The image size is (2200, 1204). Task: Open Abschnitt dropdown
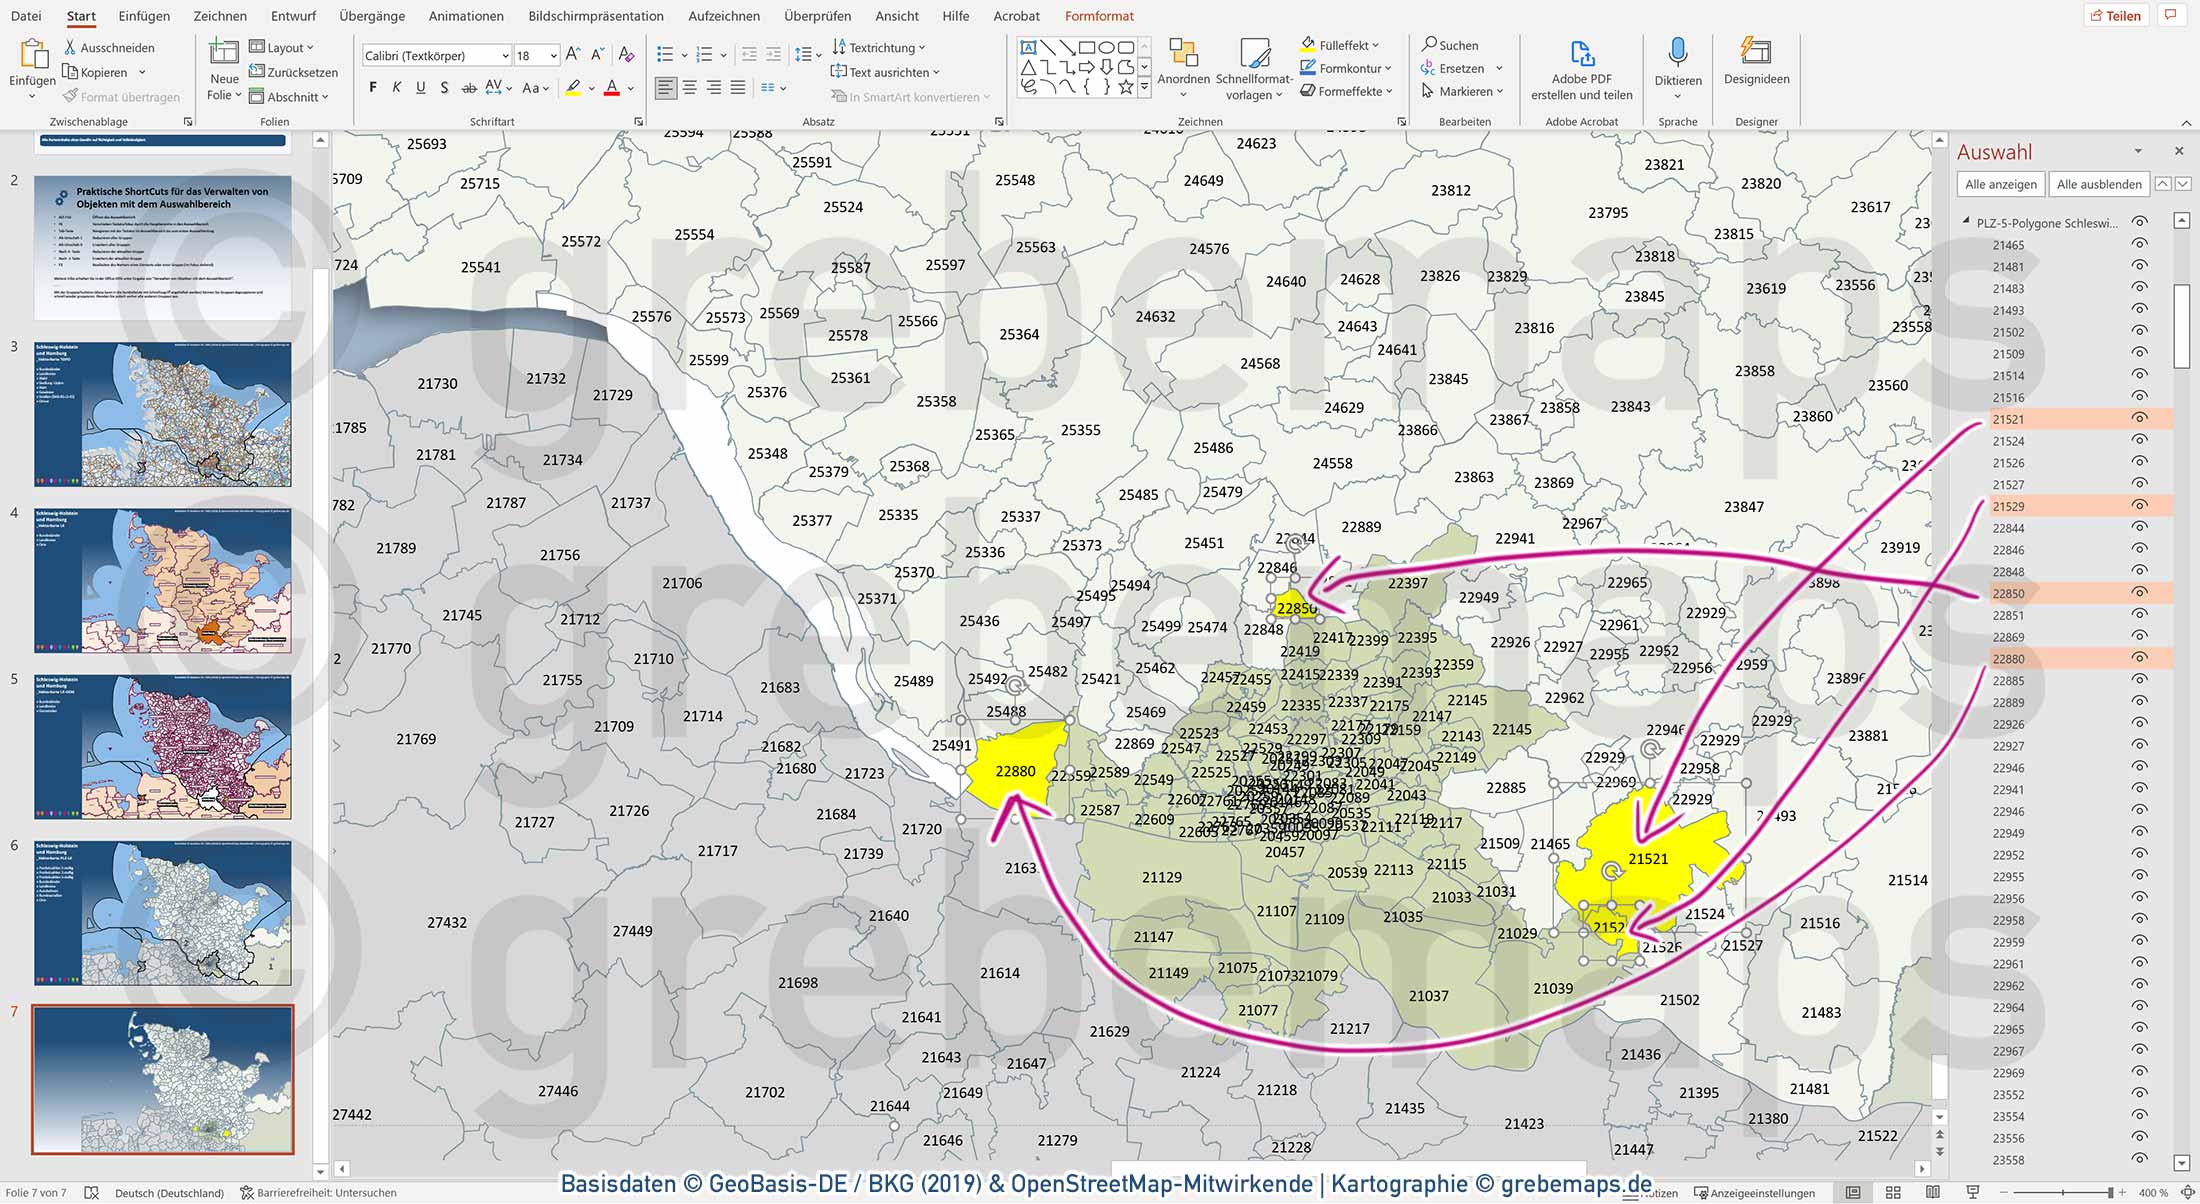tap(288, 97)
